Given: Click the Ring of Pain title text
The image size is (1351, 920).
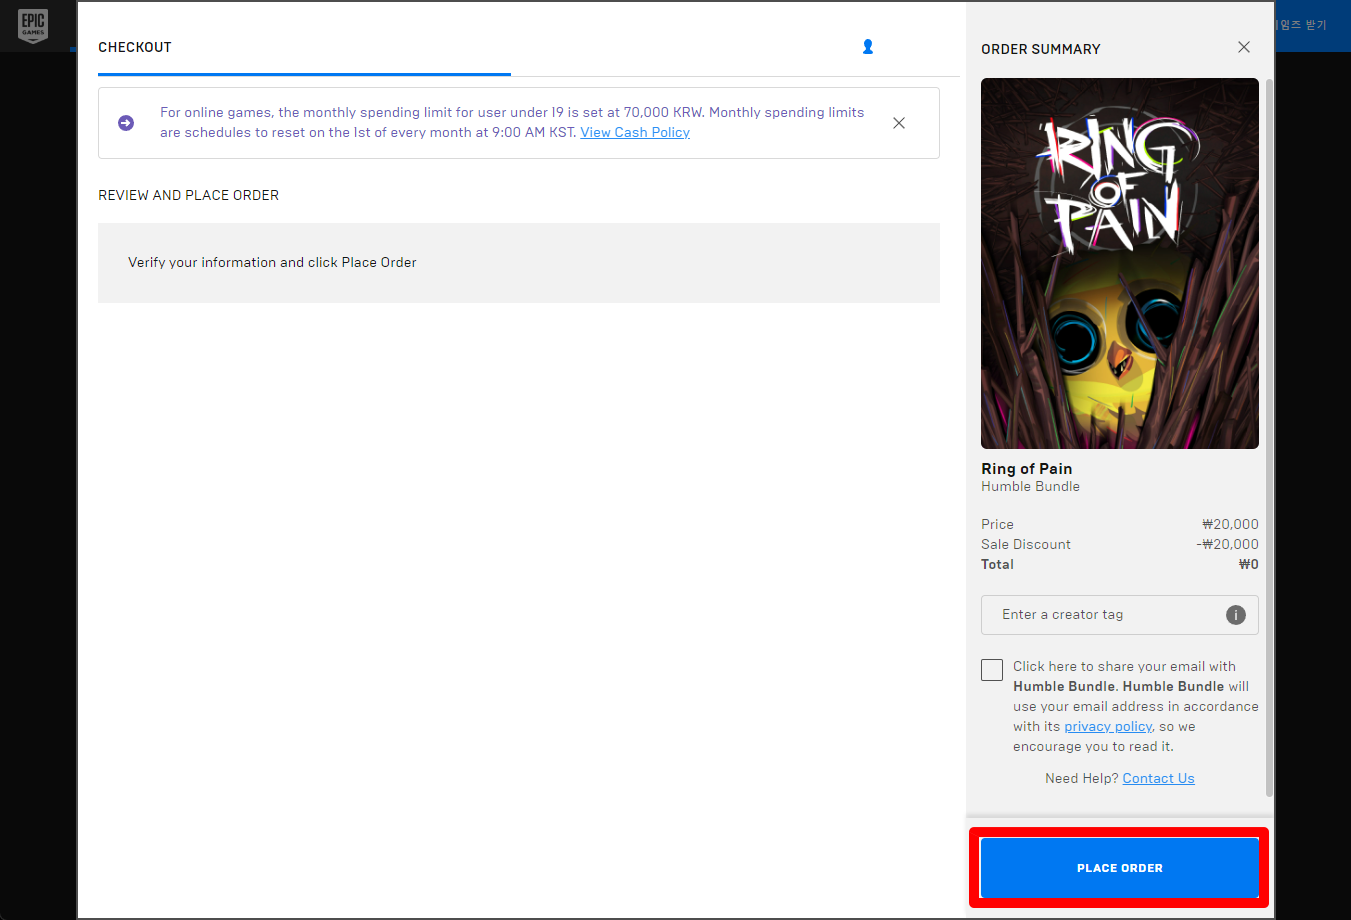Looking at the screenshot, I should click(1027, 469).
